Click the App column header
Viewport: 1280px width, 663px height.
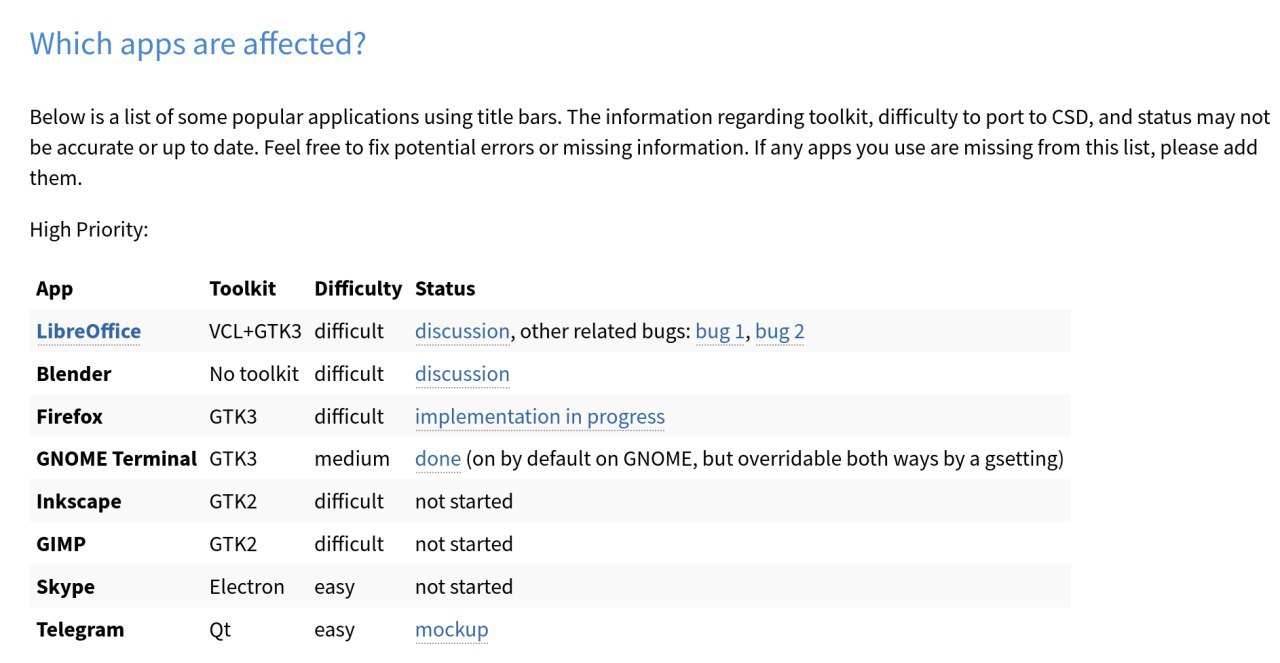(54, 289)
